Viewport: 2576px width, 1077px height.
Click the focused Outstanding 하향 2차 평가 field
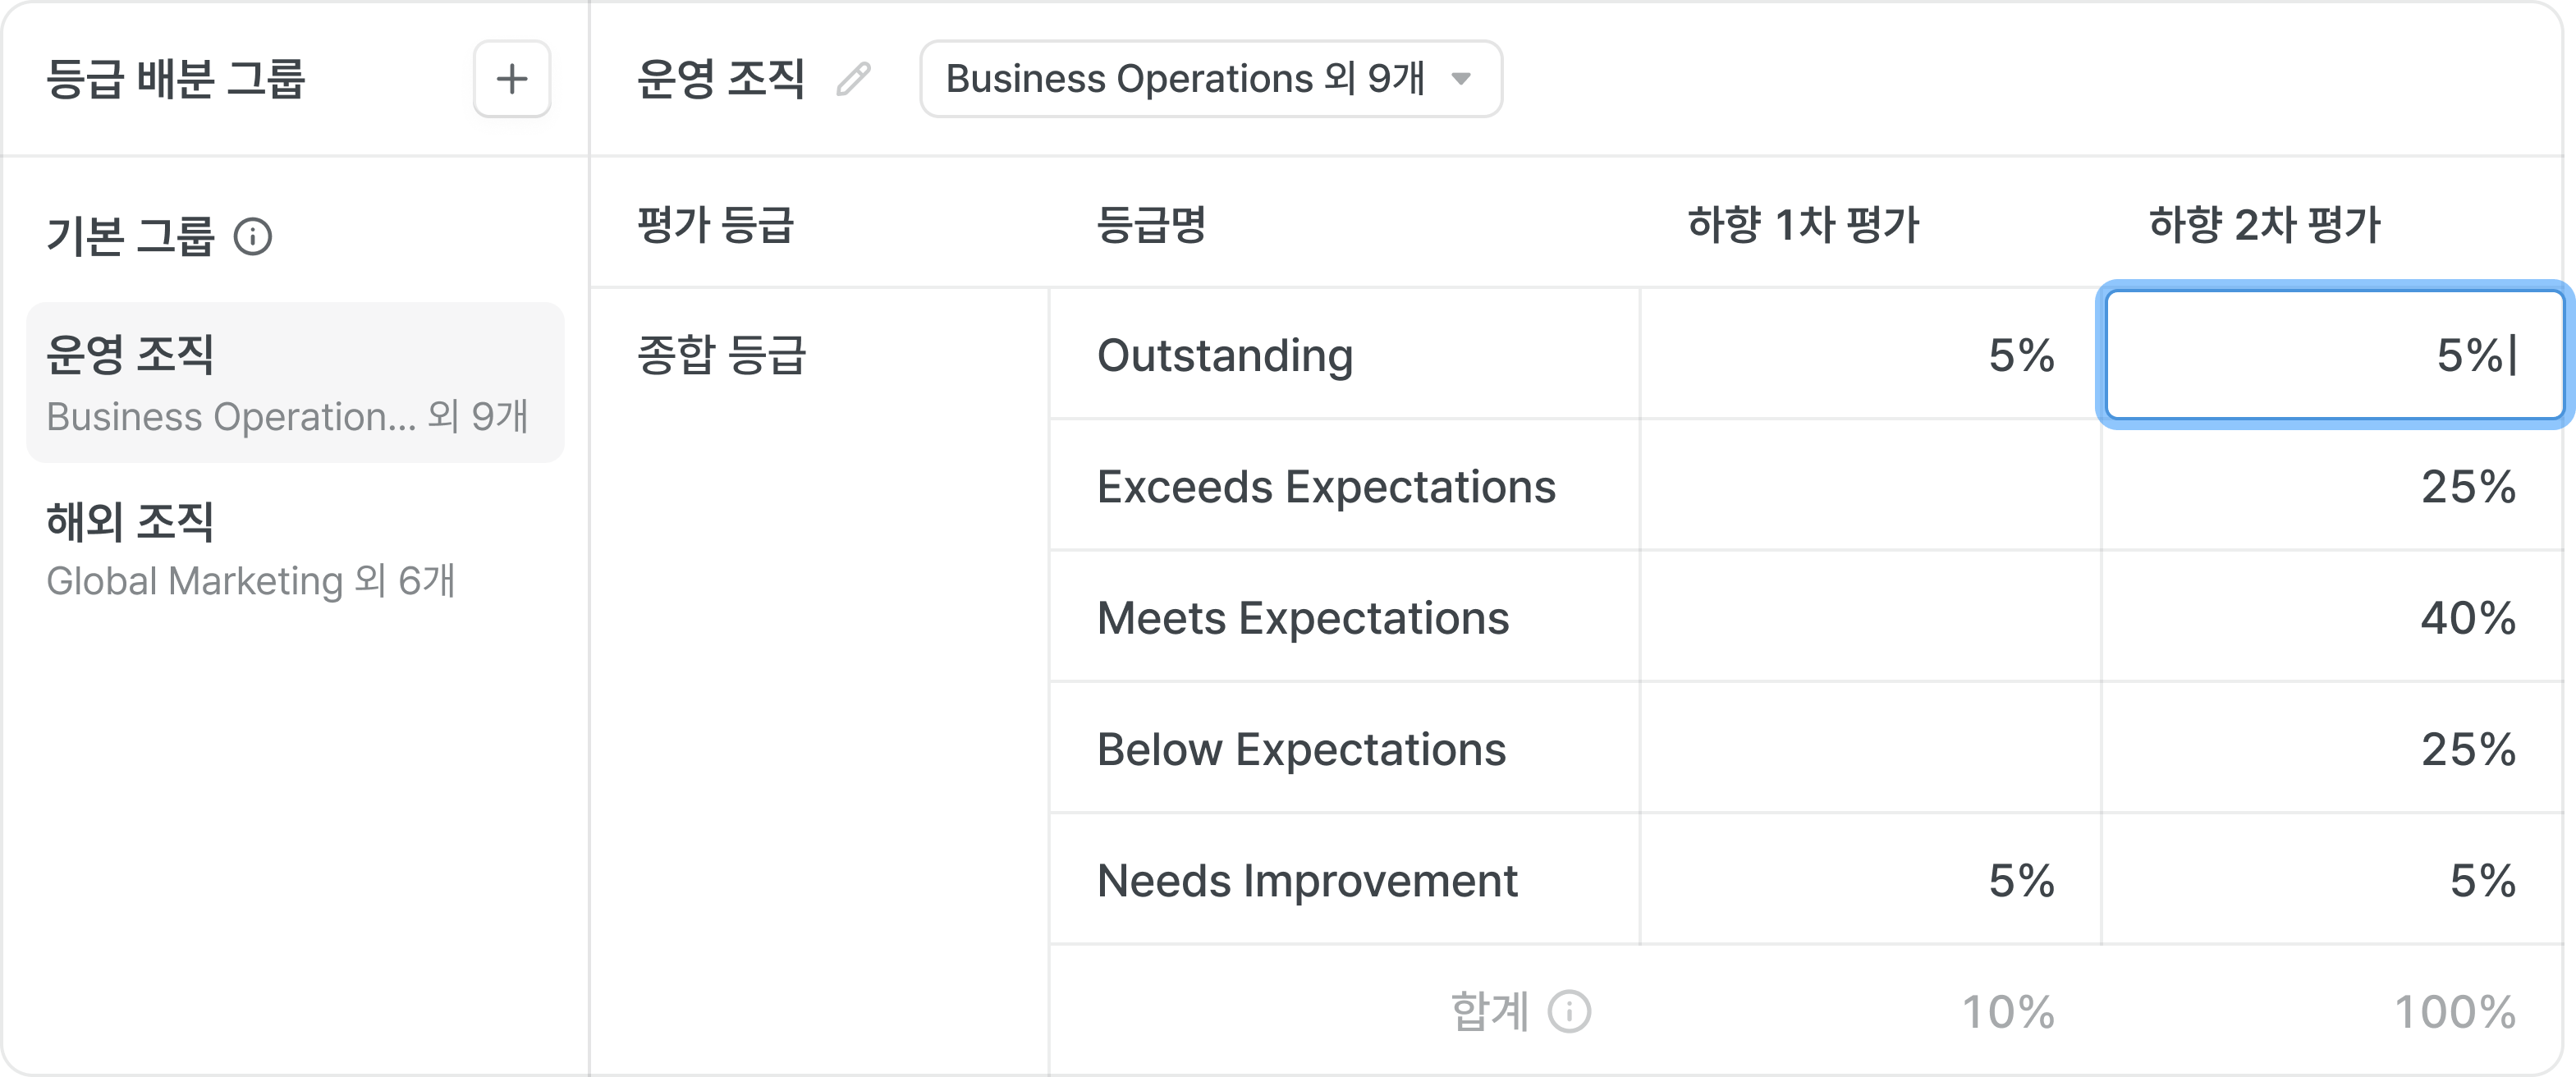click(x=2332, y=355)
